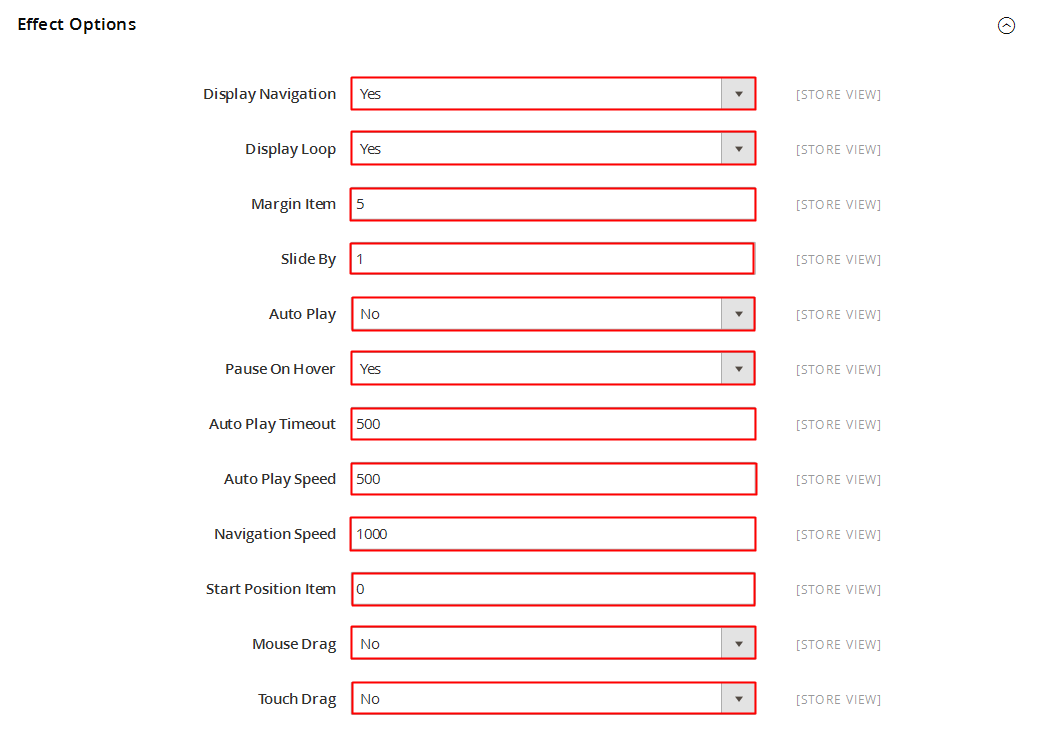This screenshot has width=1041, height=733.
Task: Expand the Mouse Drag dropdown
Action: click(x=553, y=644)
